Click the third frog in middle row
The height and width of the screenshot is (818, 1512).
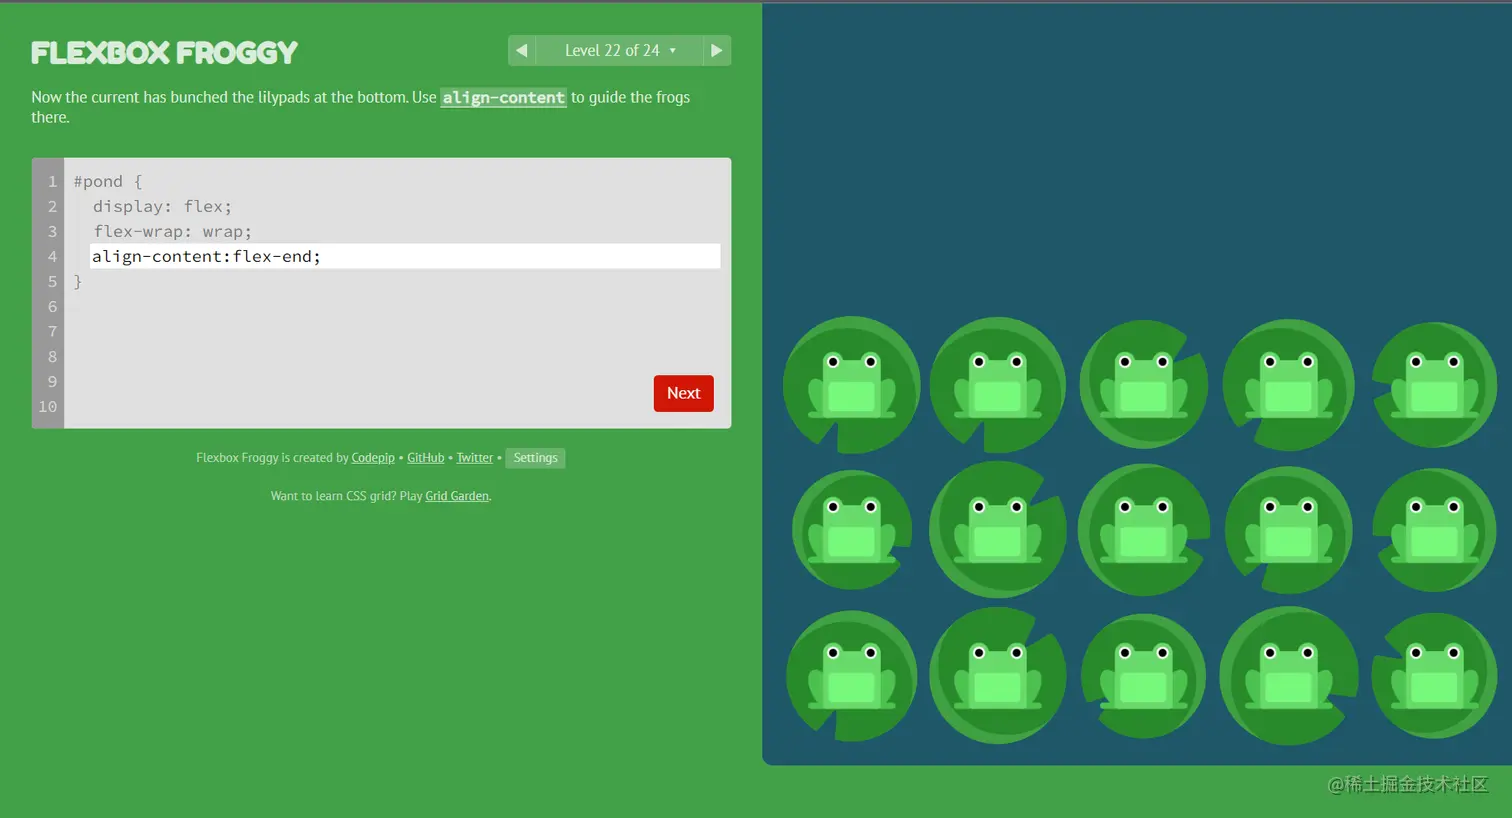(x=1144, y=530)
